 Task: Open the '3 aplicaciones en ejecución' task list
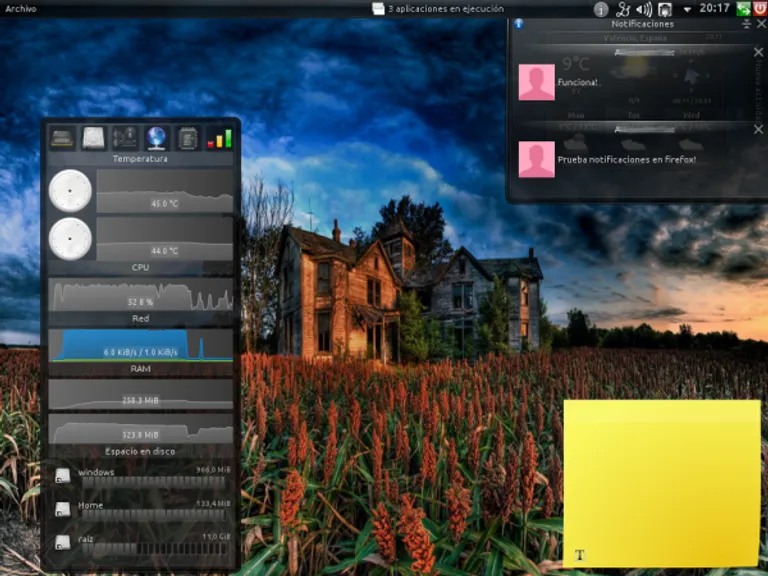click(438, 8)
